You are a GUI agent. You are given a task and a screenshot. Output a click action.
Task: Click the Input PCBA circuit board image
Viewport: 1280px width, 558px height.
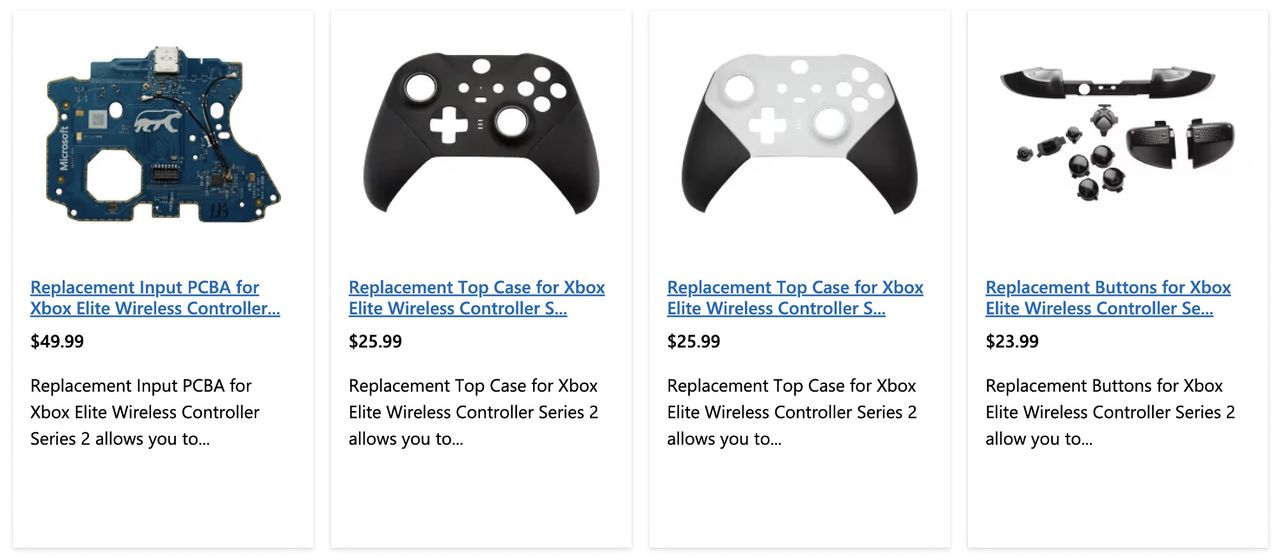(163, 135)
